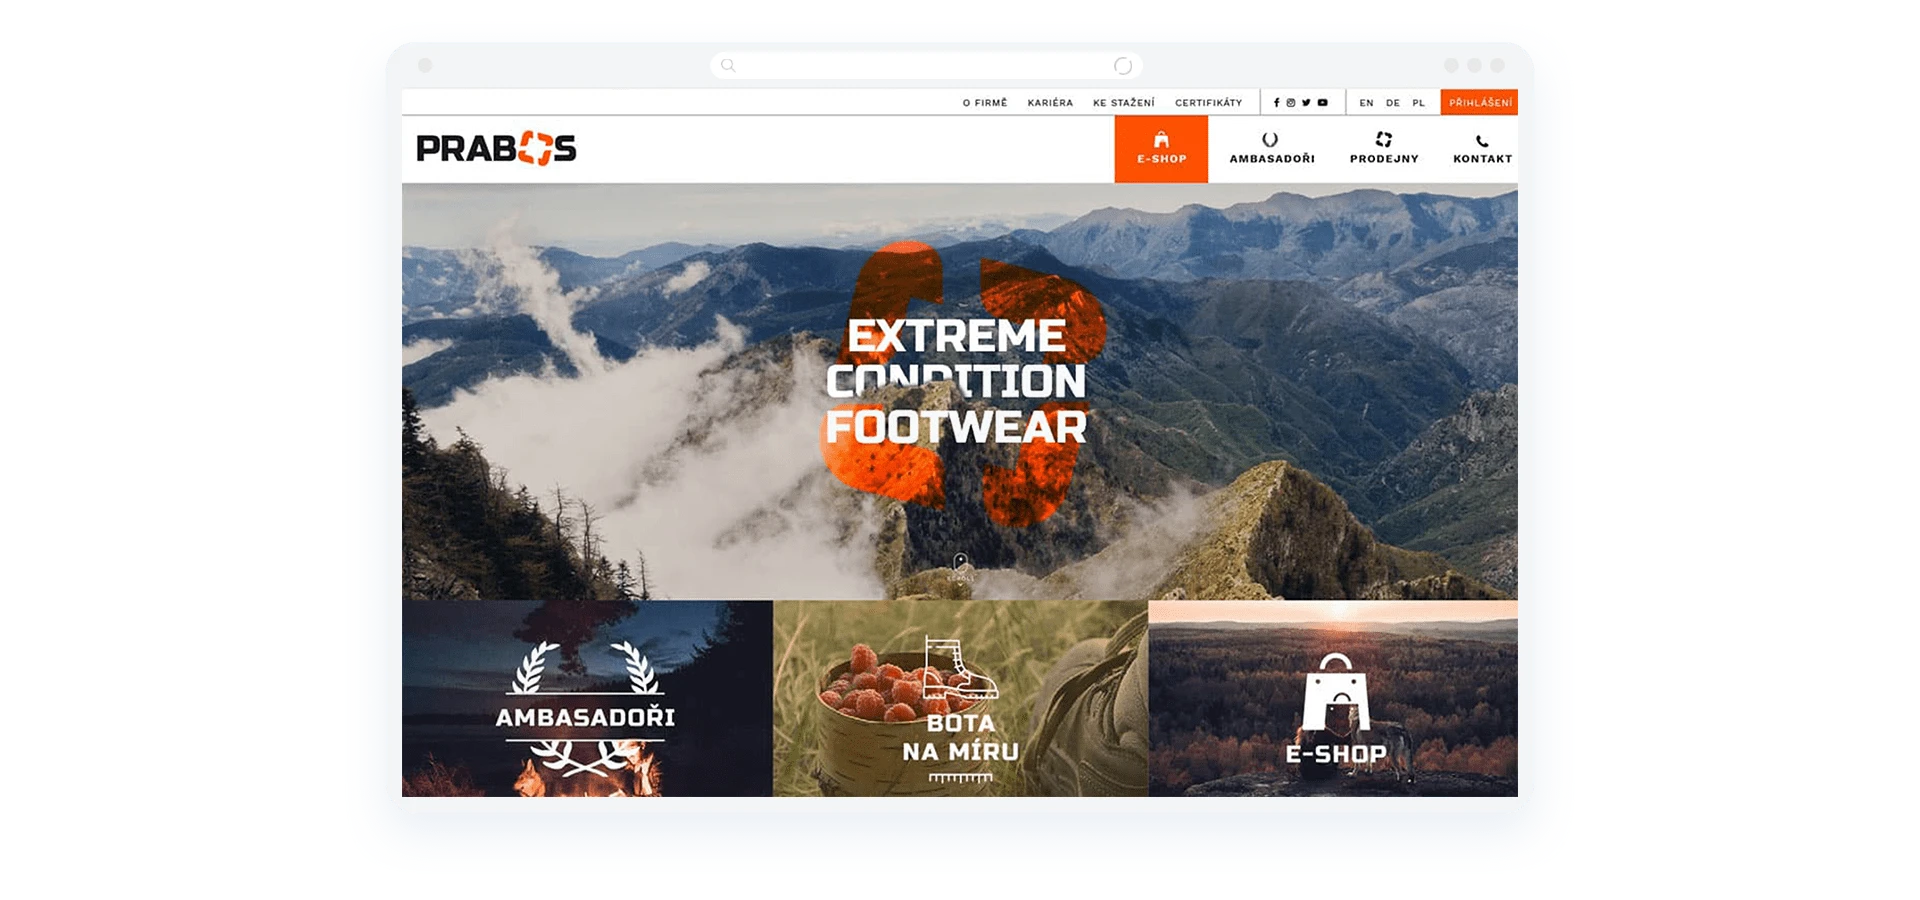Viewport: 1920px width, 900px height.
Task: Open the YouTube icon link
Action: click(x=1322, y=103)
